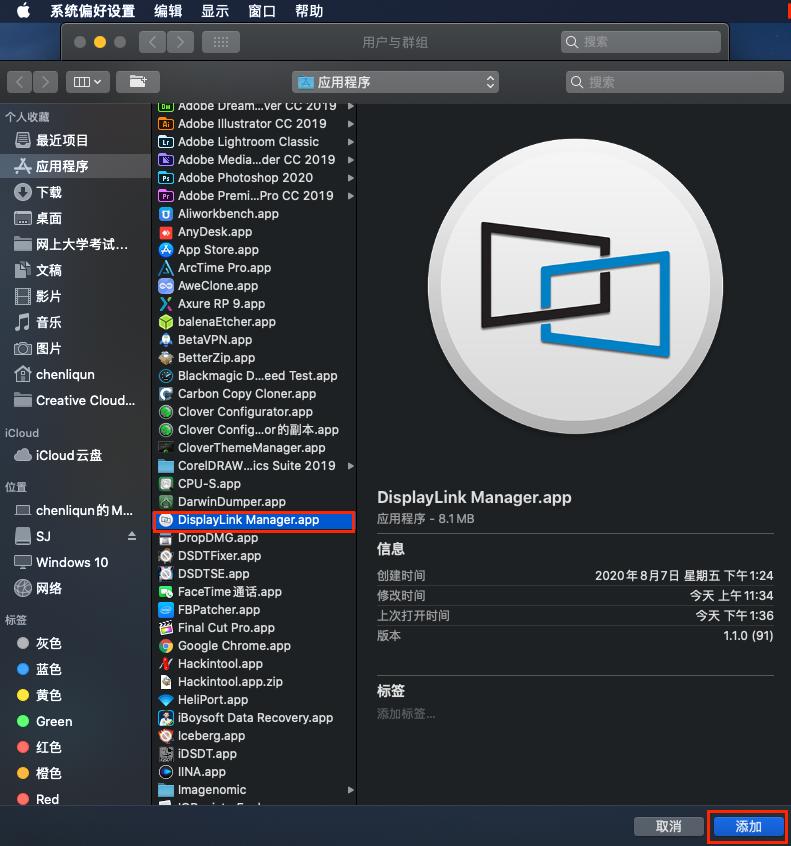Click the new folder icon button
Viewport: 791px width, 846px height.
tap(138, 82)
